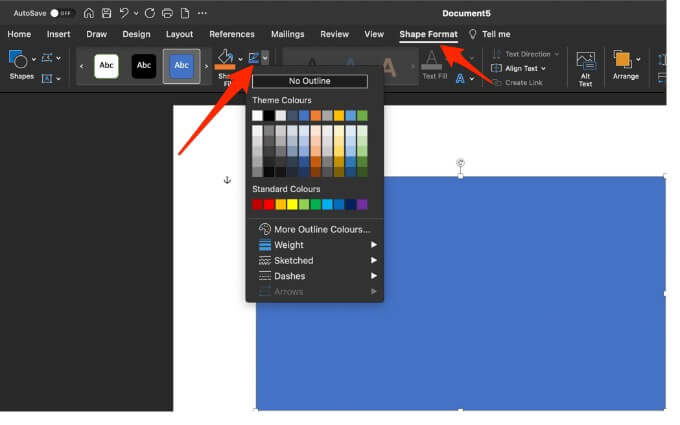
Task: Pick purple standard colour swatch
Action: click(x=362, y=204)
